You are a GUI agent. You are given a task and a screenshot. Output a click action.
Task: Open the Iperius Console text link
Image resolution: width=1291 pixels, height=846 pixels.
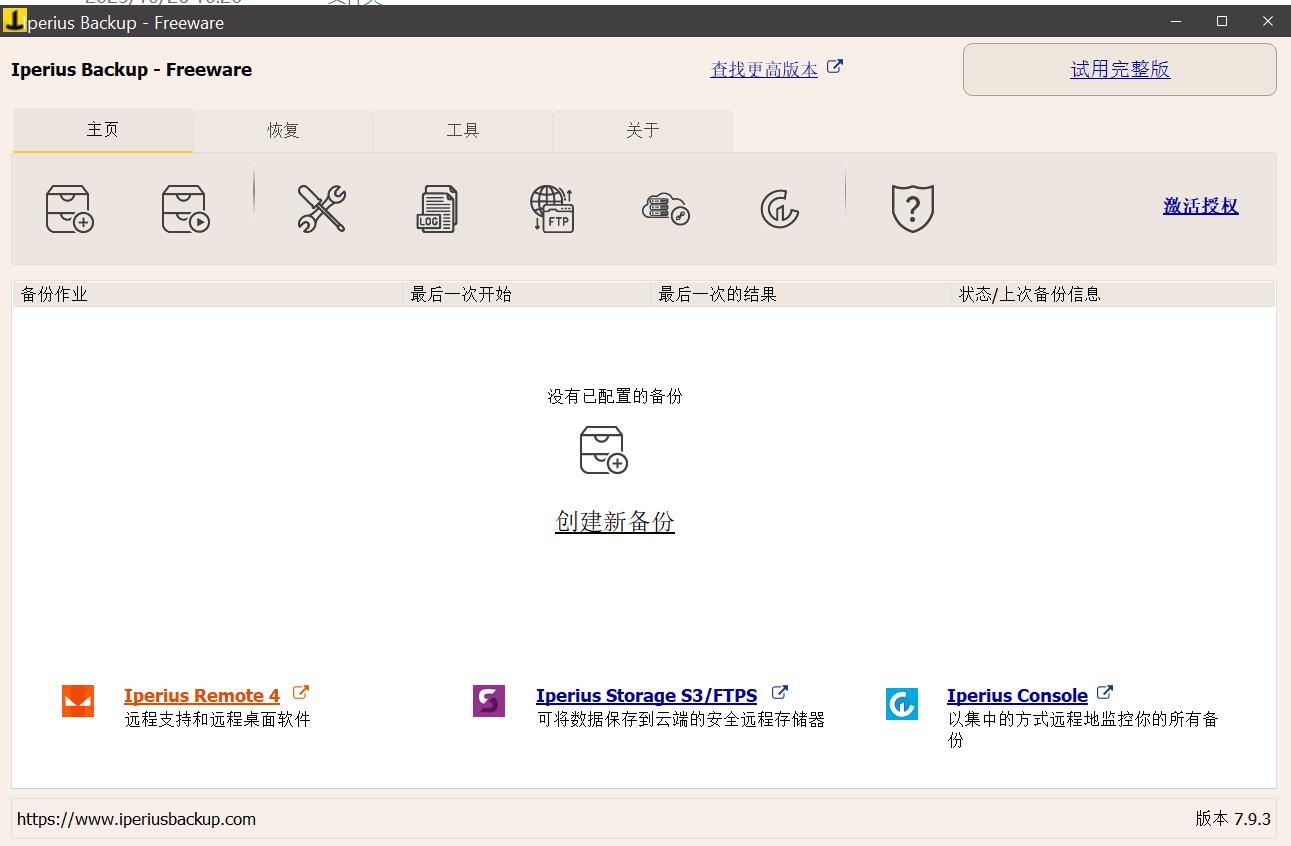tap(1017, 696)
